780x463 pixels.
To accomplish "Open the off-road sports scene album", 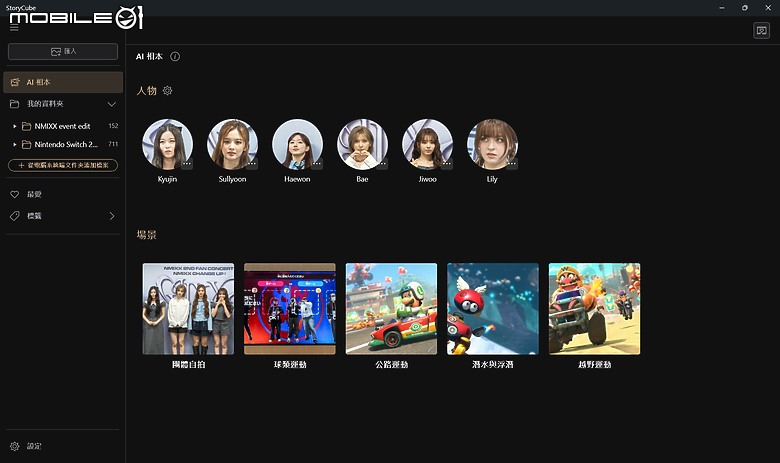I will coord(594,309).
